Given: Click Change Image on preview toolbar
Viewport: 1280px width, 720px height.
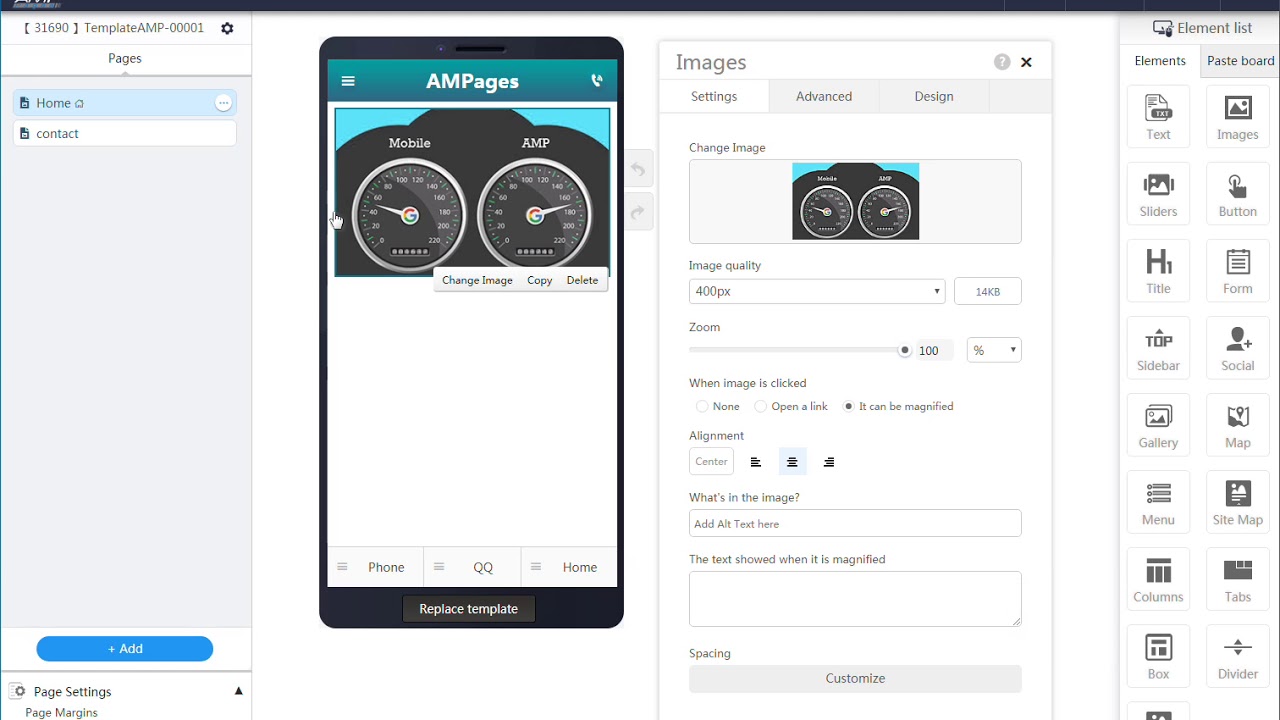Looking at the screenshot, I should [477, 280].
